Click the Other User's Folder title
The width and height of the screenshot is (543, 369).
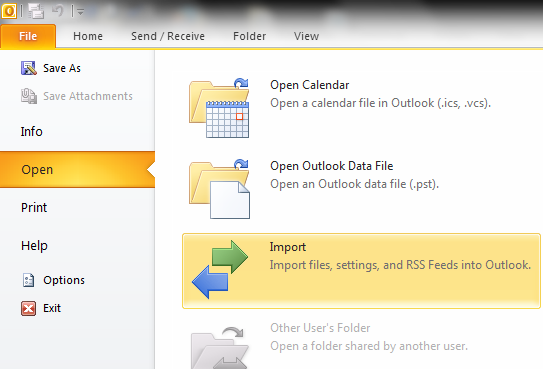[320, 328]
